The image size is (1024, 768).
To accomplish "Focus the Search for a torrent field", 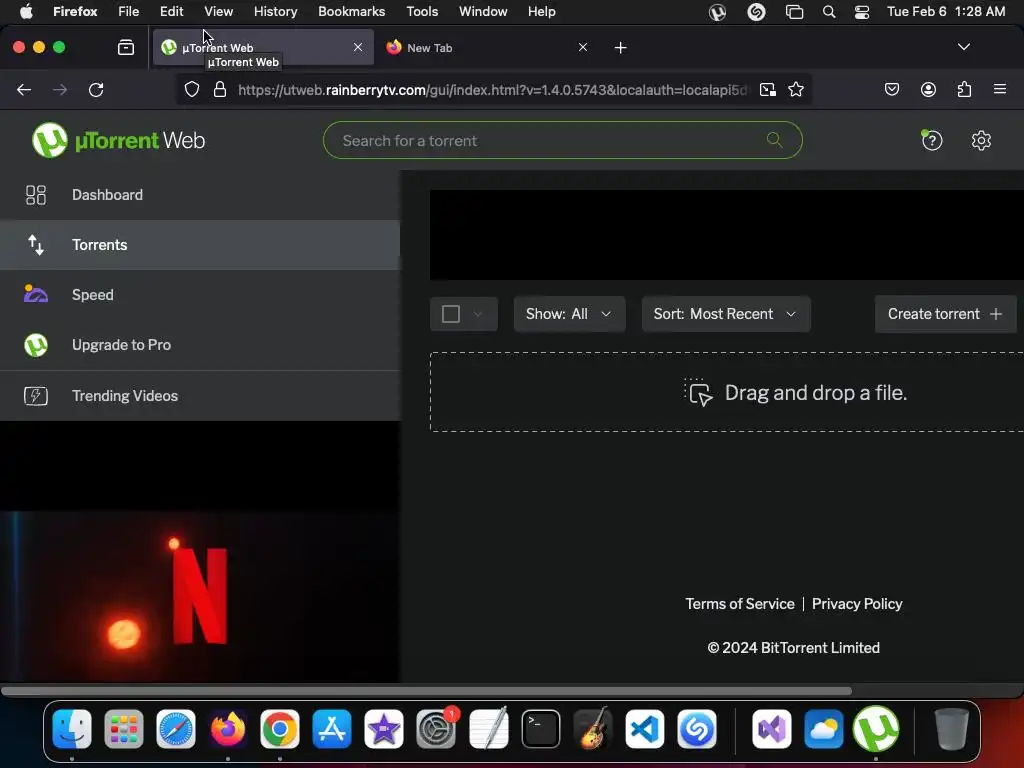I will (562, 140).
